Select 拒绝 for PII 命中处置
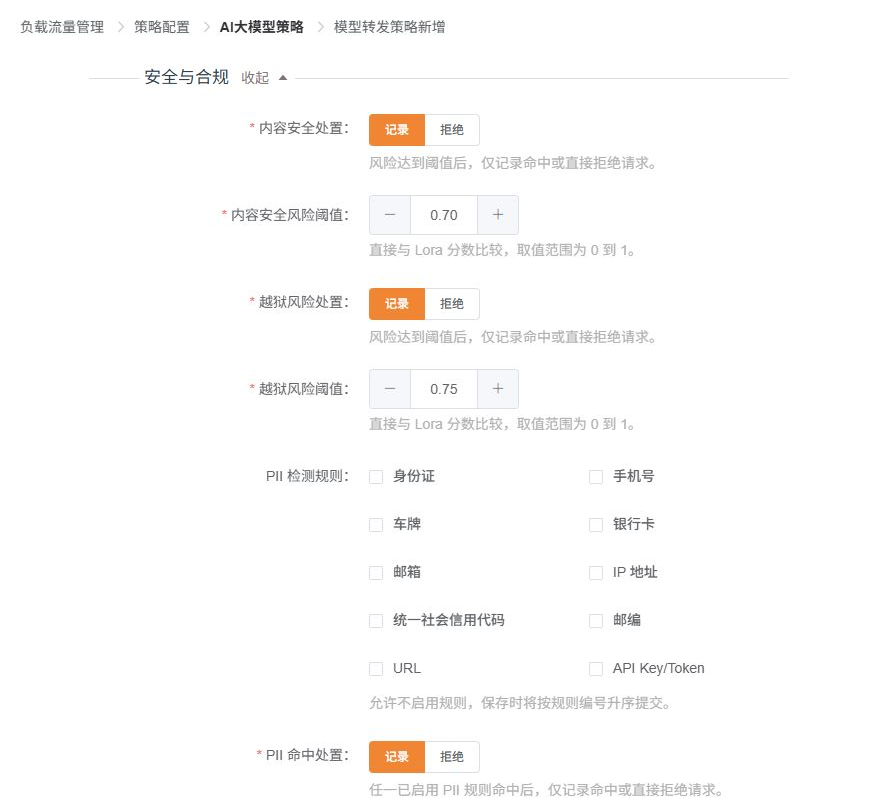 click(452, 757)
